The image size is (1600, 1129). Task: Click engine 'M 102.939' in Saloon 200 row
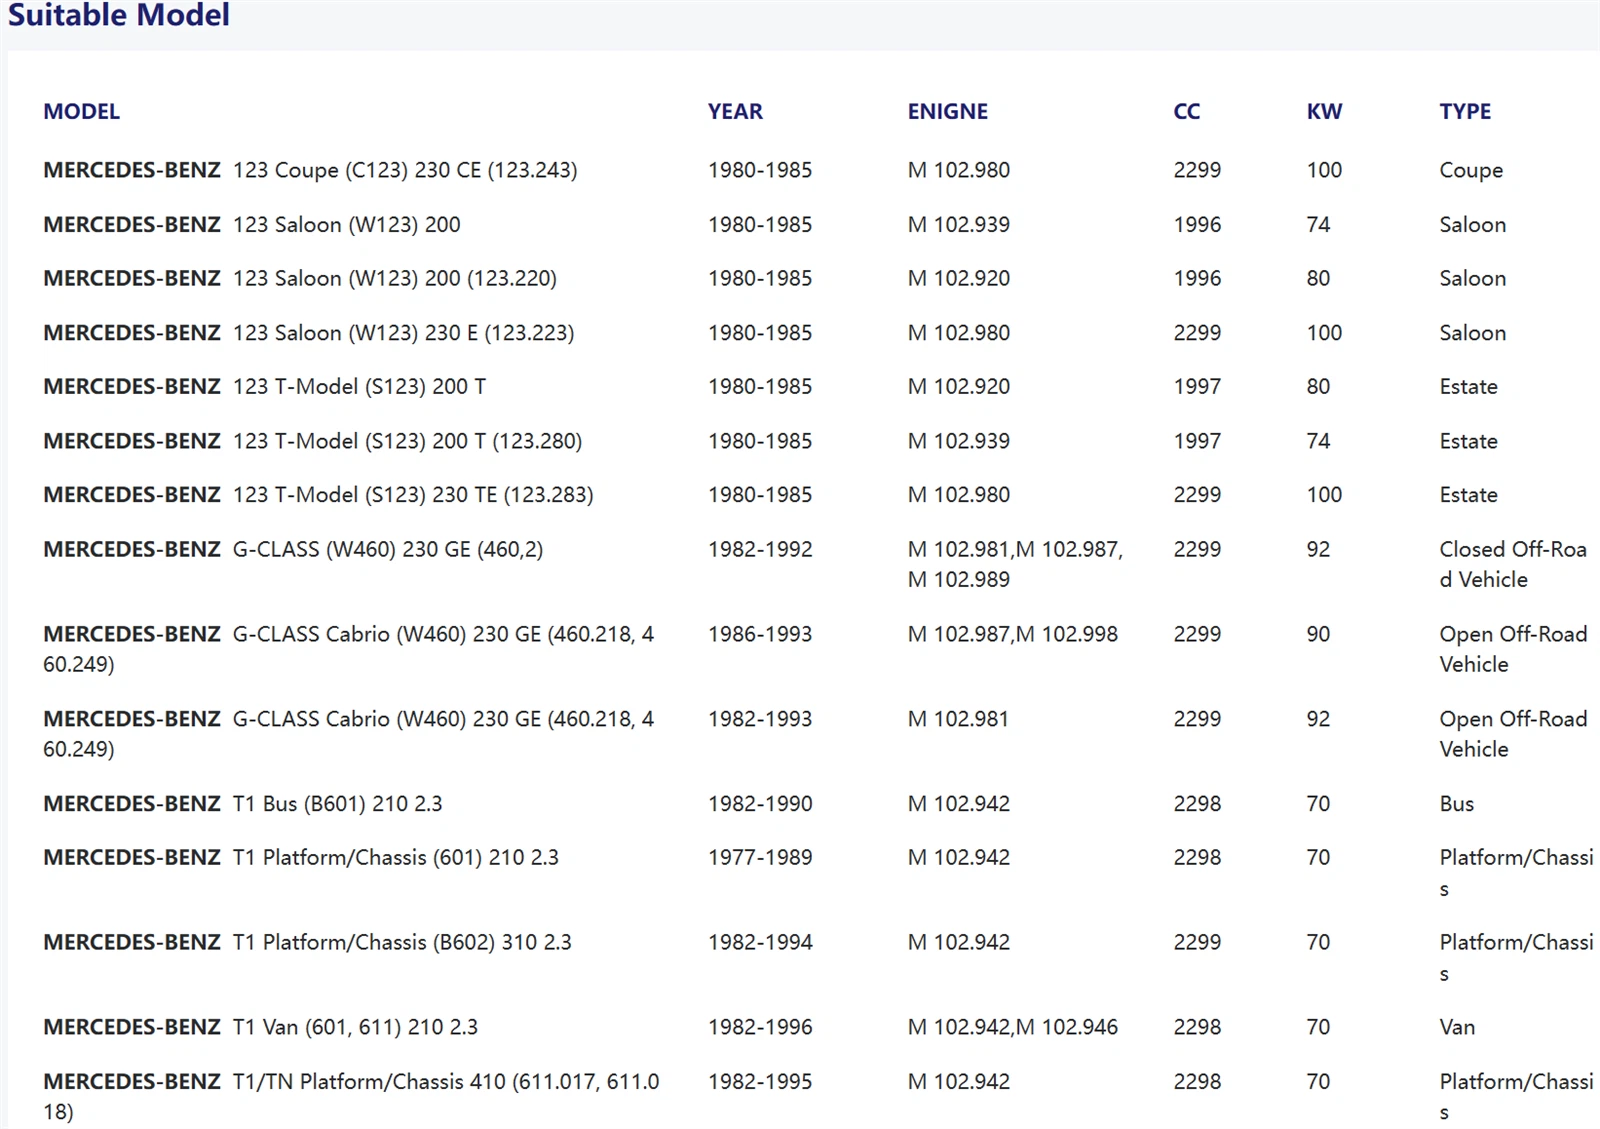[959, 225]
